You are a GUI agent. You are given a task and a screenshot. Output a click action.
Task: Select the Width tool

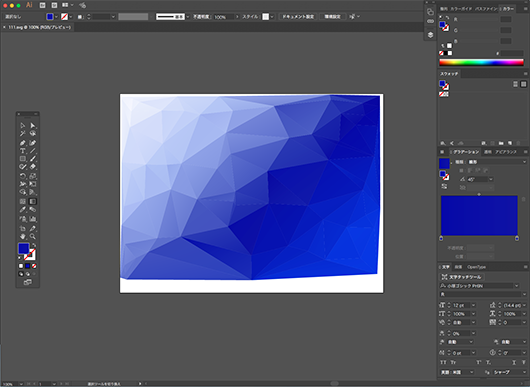(23, 184)
